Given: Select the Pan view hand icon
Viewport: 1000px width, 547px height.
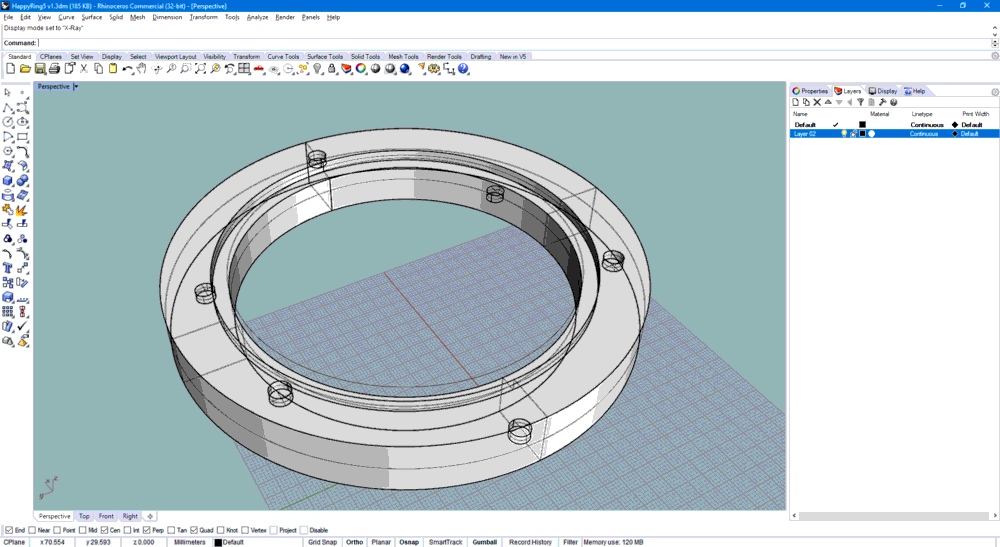Looking at the screenshot, I should [142, 69].
